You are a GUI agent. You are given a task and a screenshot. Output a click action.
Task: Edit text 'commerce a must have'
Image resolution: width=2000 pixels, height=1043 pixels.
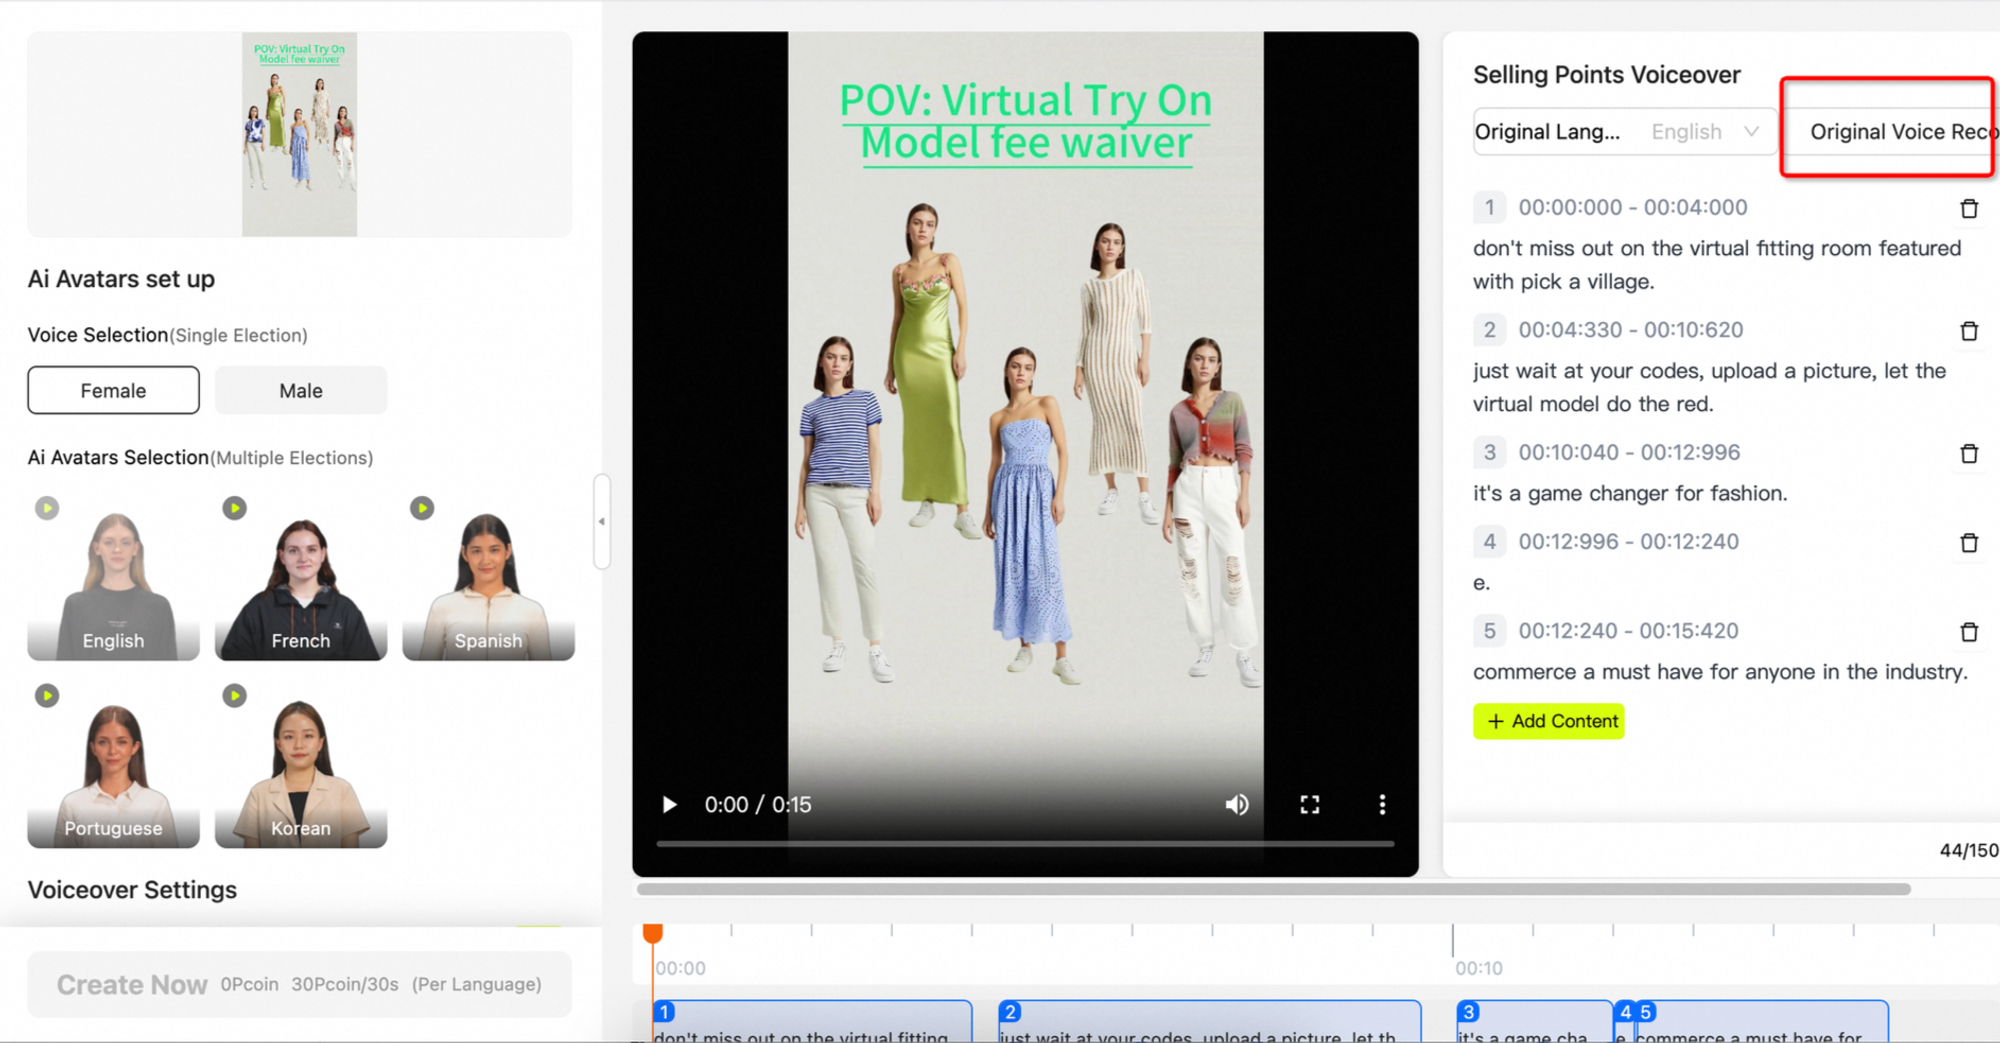click(1720, 672)
